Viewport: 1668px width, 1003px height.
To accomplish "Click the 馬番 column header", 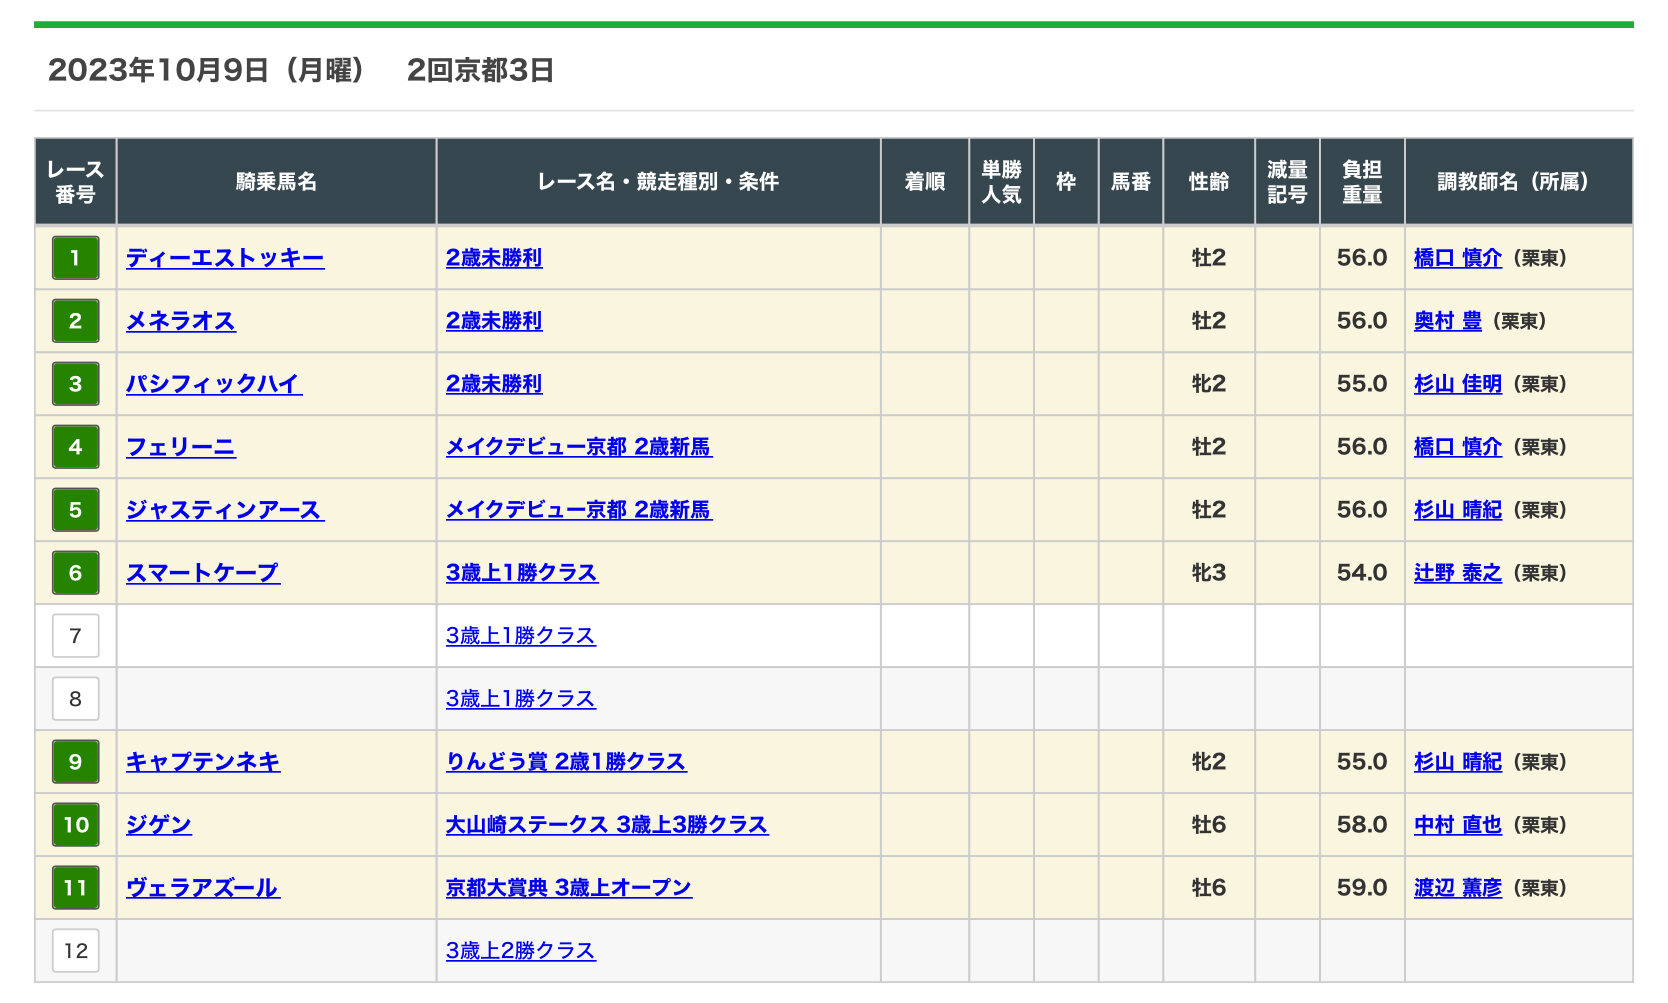I will click(x=1131, y=182).
